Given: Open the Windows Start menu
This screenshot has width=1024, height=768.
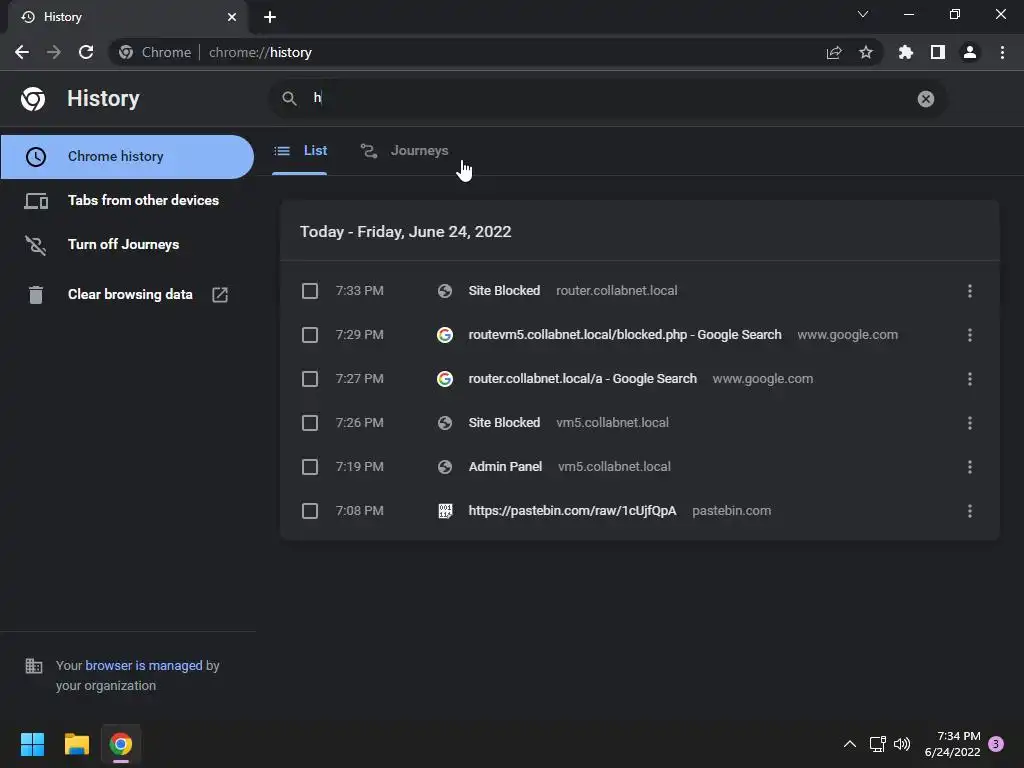Looking at the screenshot, I should (x=32, y=744).
